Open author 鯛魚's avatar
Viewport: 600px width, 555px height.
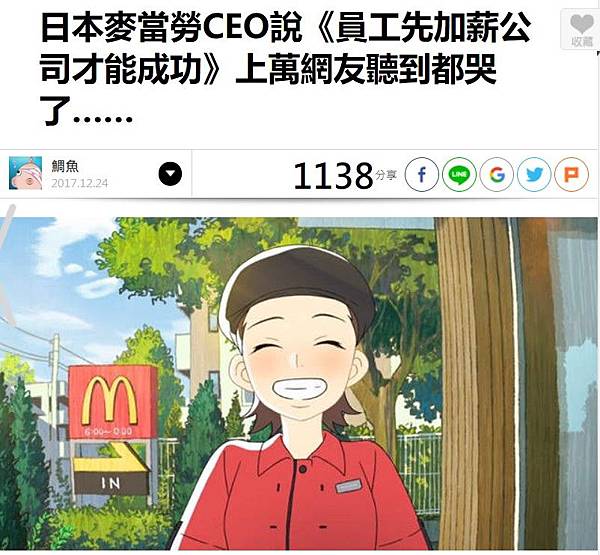[x=26, y=173]
